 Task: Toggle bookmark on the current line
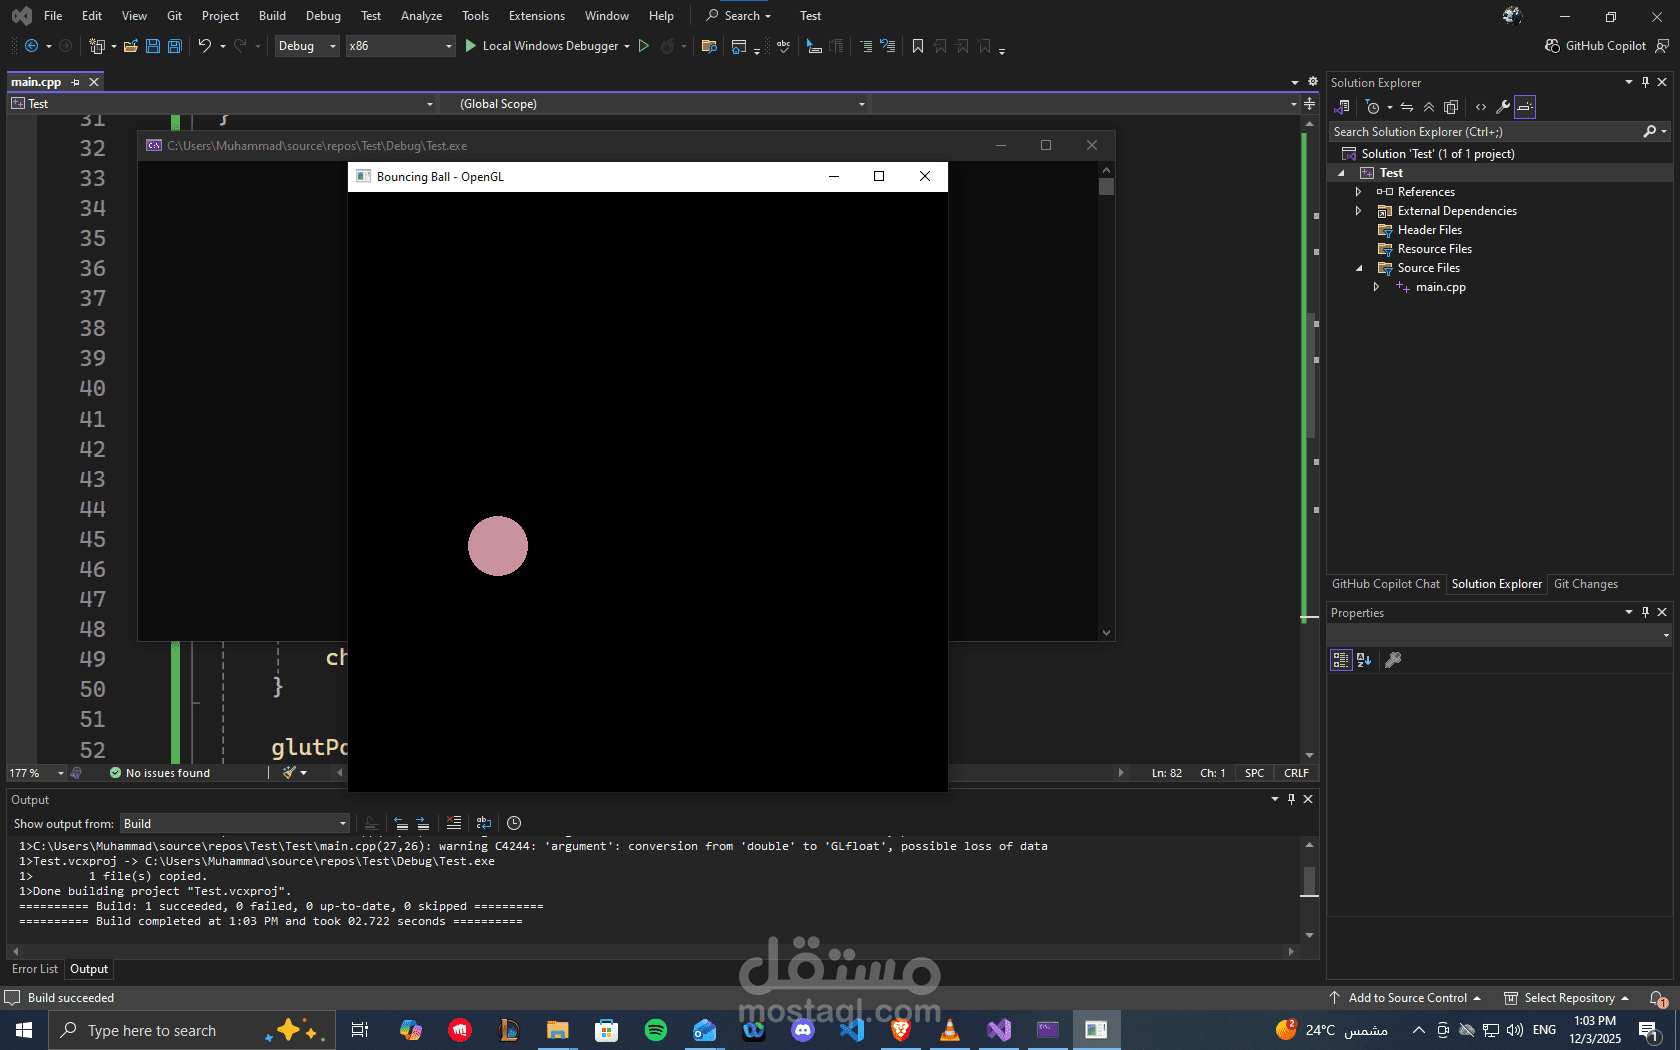918,46
